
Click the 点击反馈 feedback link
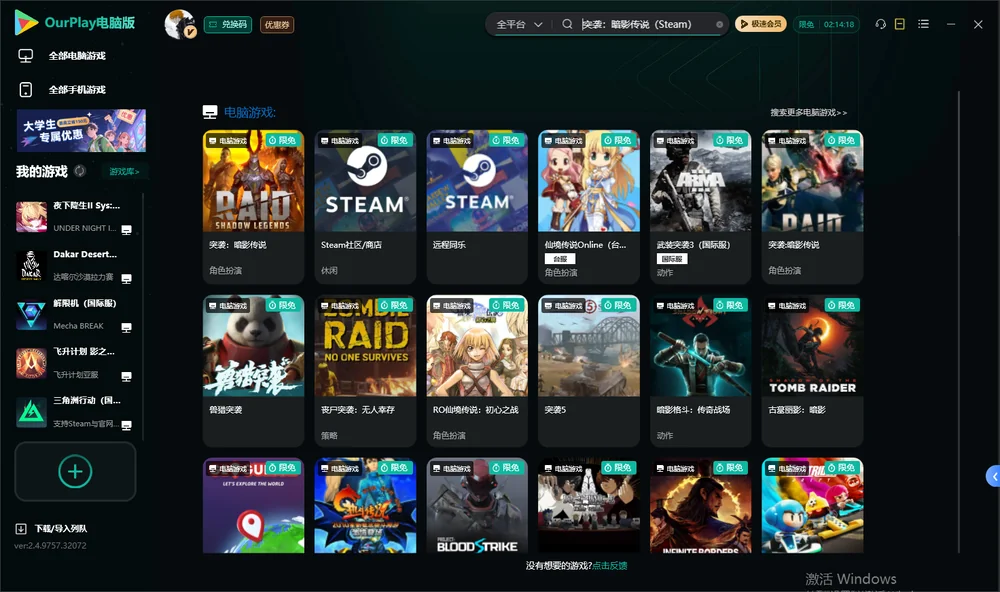tap(610, 565)
